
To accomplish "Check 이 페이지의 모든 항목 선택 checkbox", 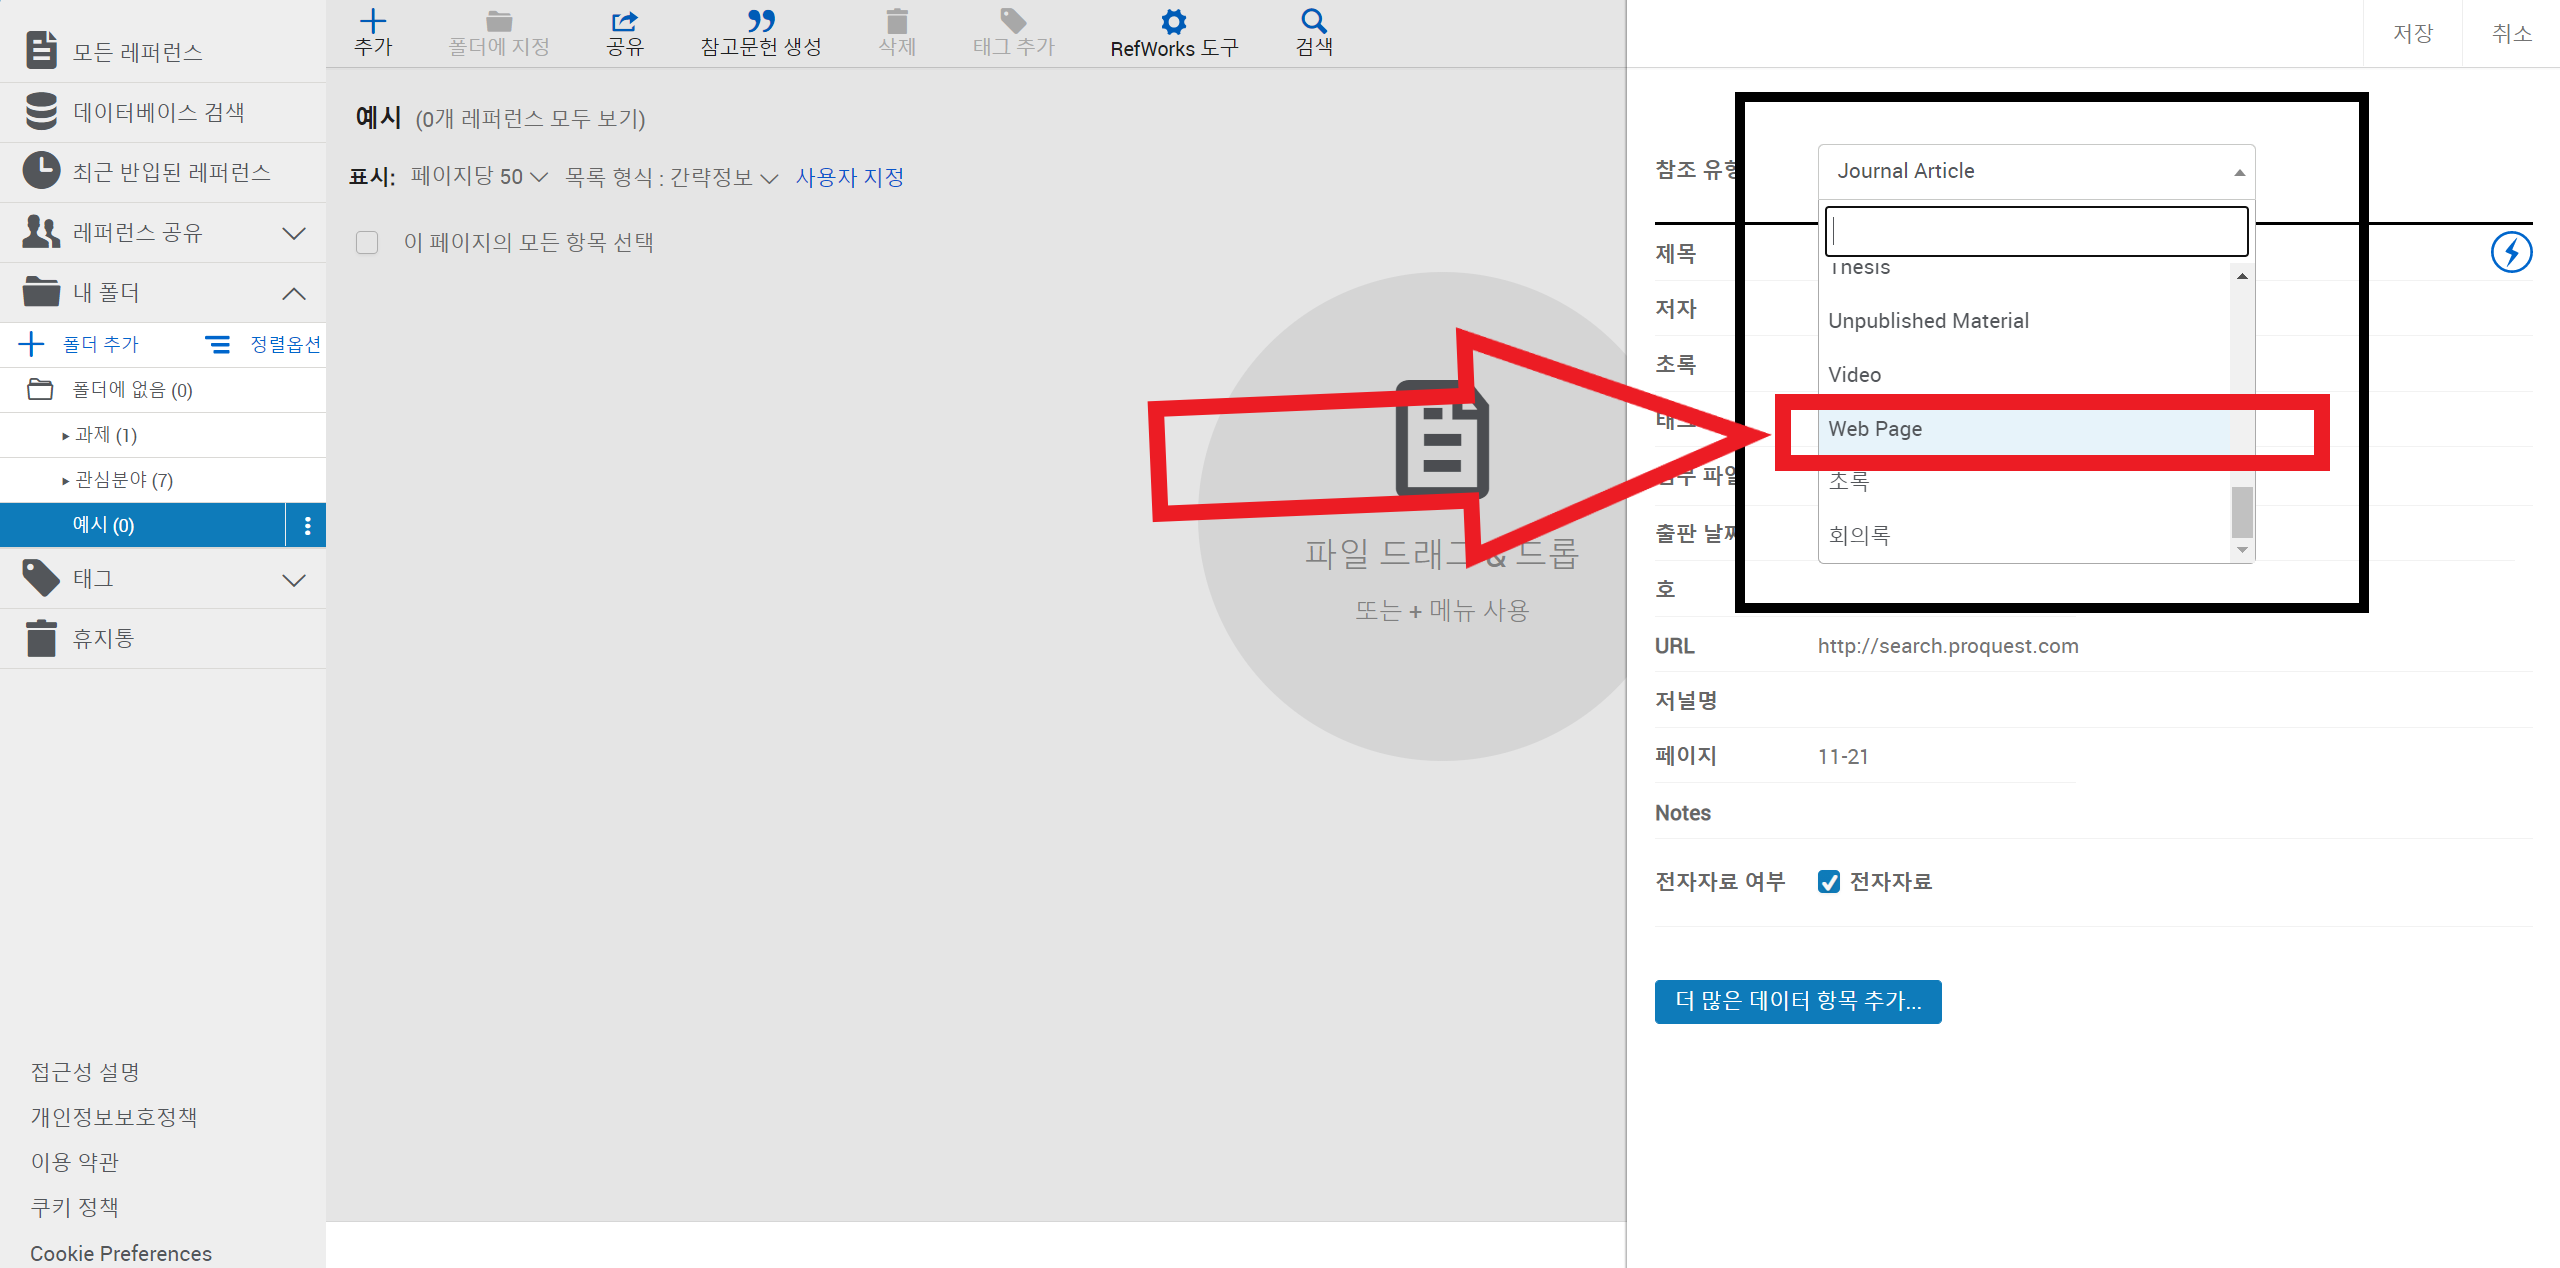I will [x=367, y=243].
